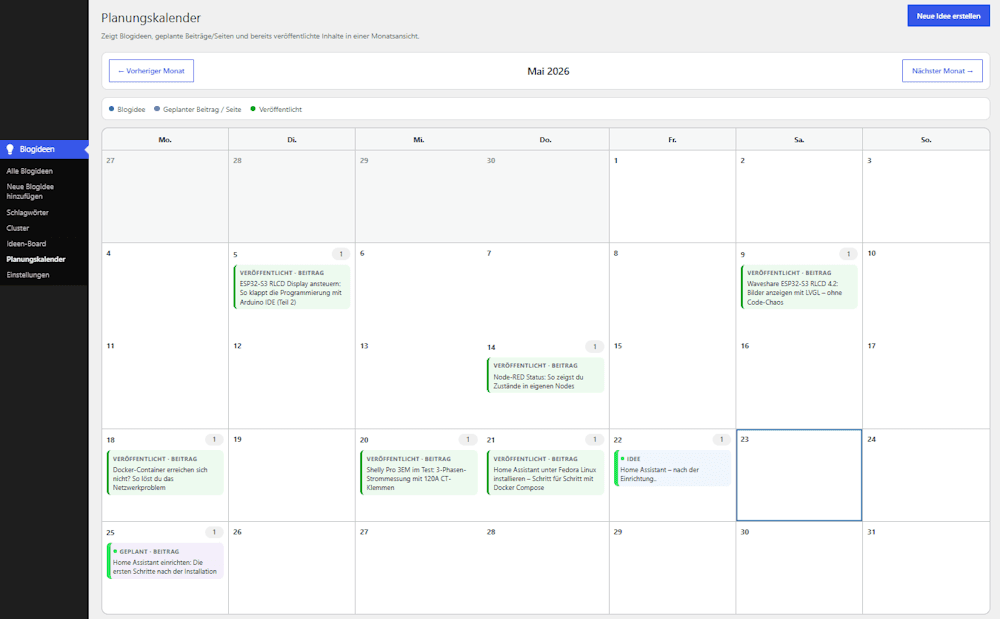
Task: Click the Blogidee legend dot
Action: (112, 109)
